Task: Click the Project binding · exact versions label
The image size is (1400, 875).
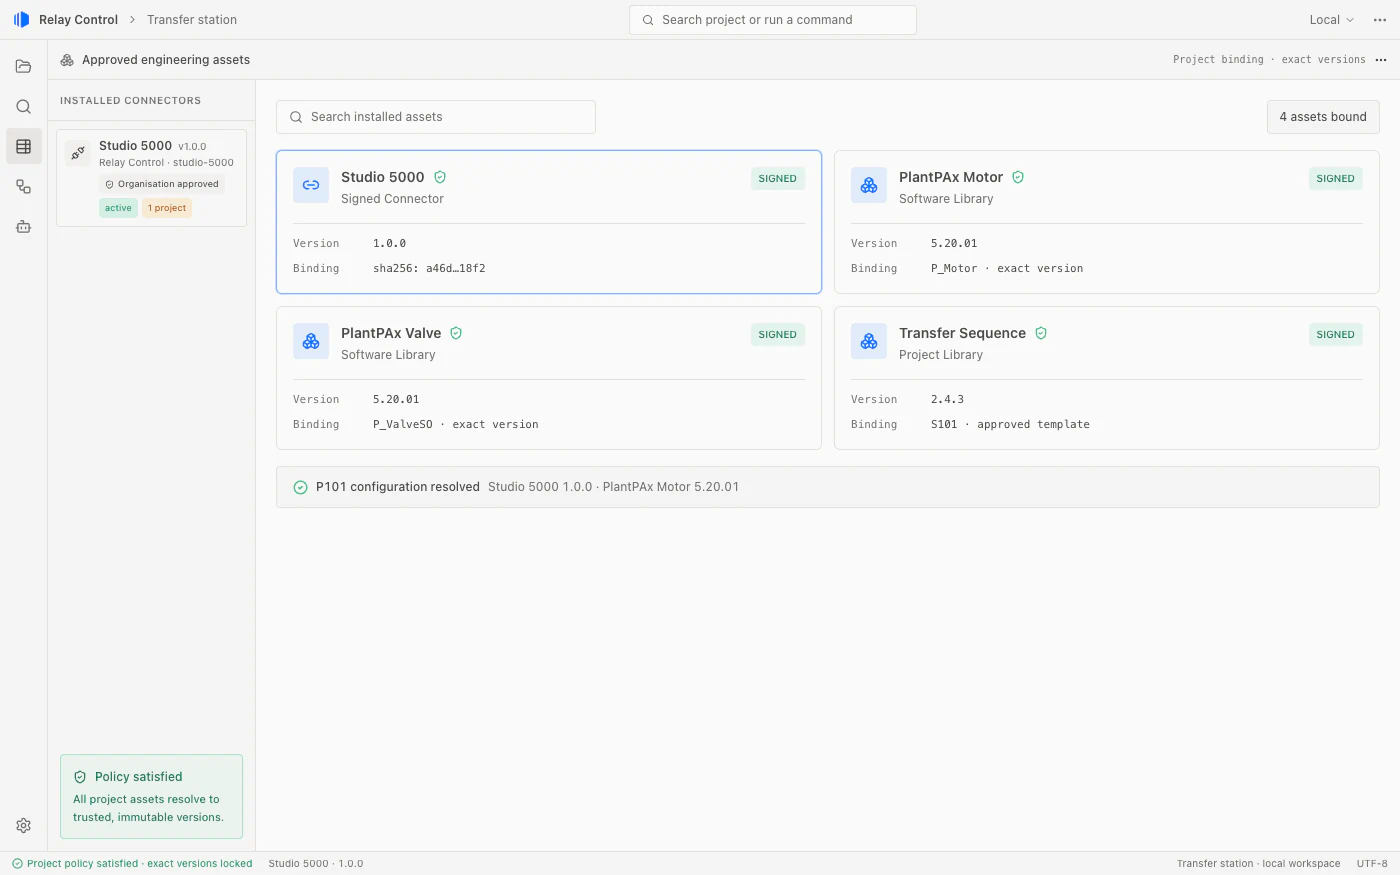Action: [1269, 60]
